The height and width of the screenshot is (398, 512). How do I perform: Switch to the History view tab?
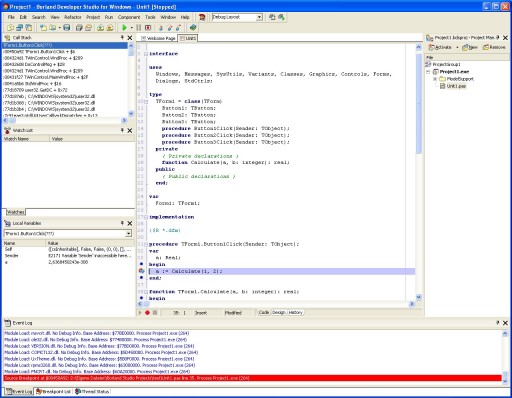coord(295,312)
